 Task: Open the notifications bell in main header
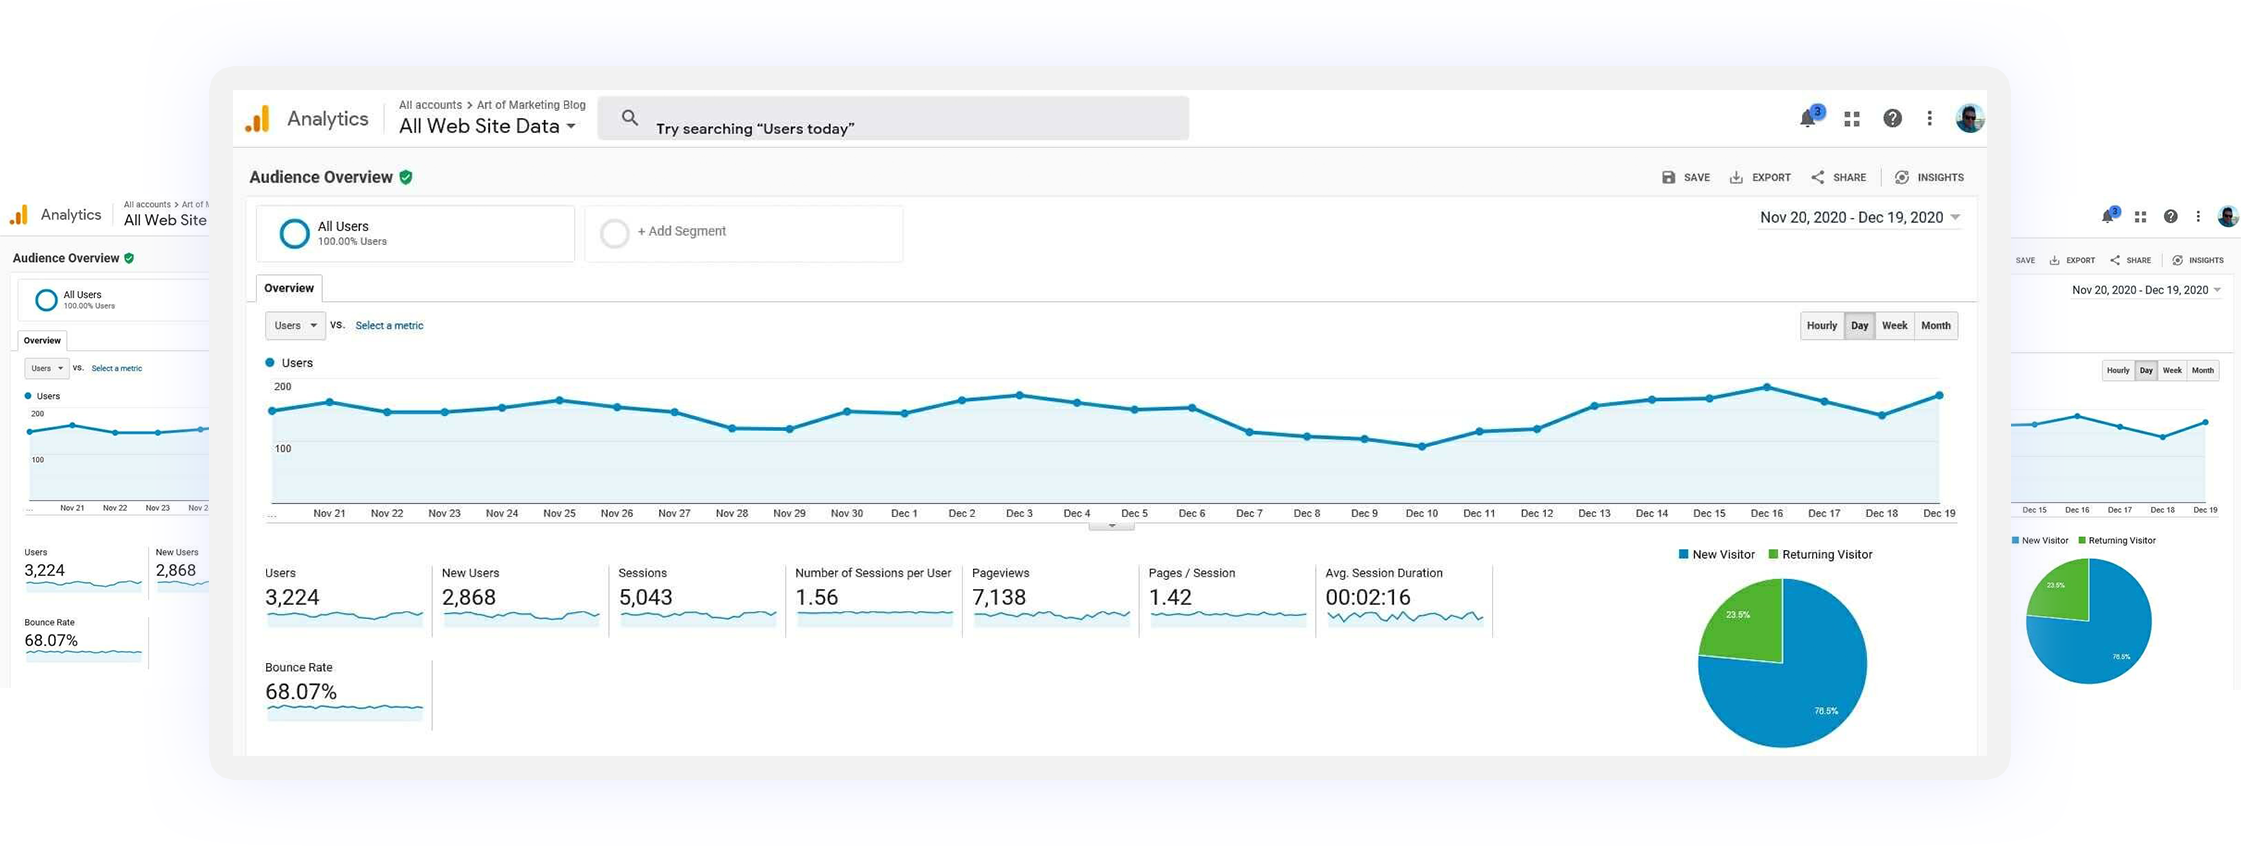1809,118
